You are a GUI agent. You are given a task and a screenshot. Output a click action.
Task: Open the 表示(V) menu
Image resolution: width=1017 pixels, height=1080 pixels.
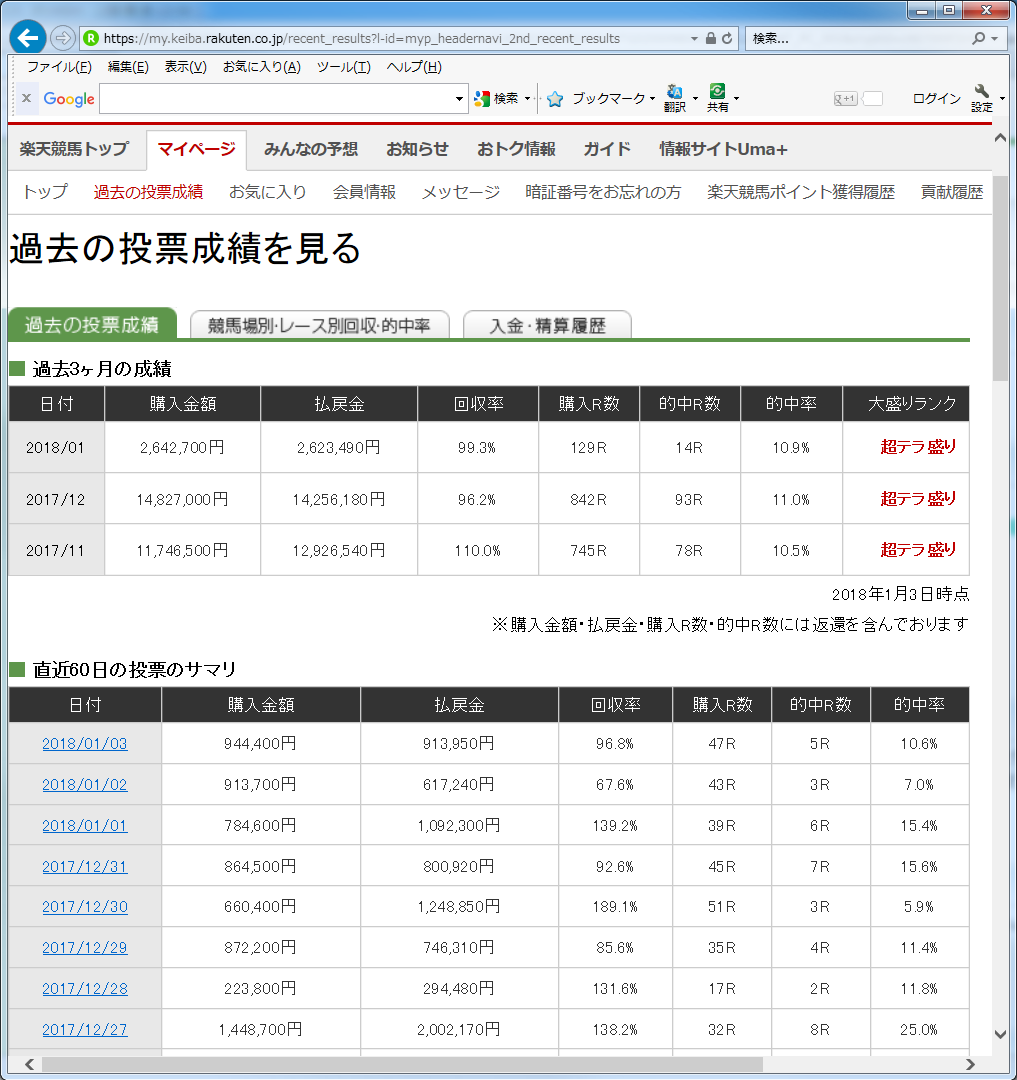click(185, 67)
